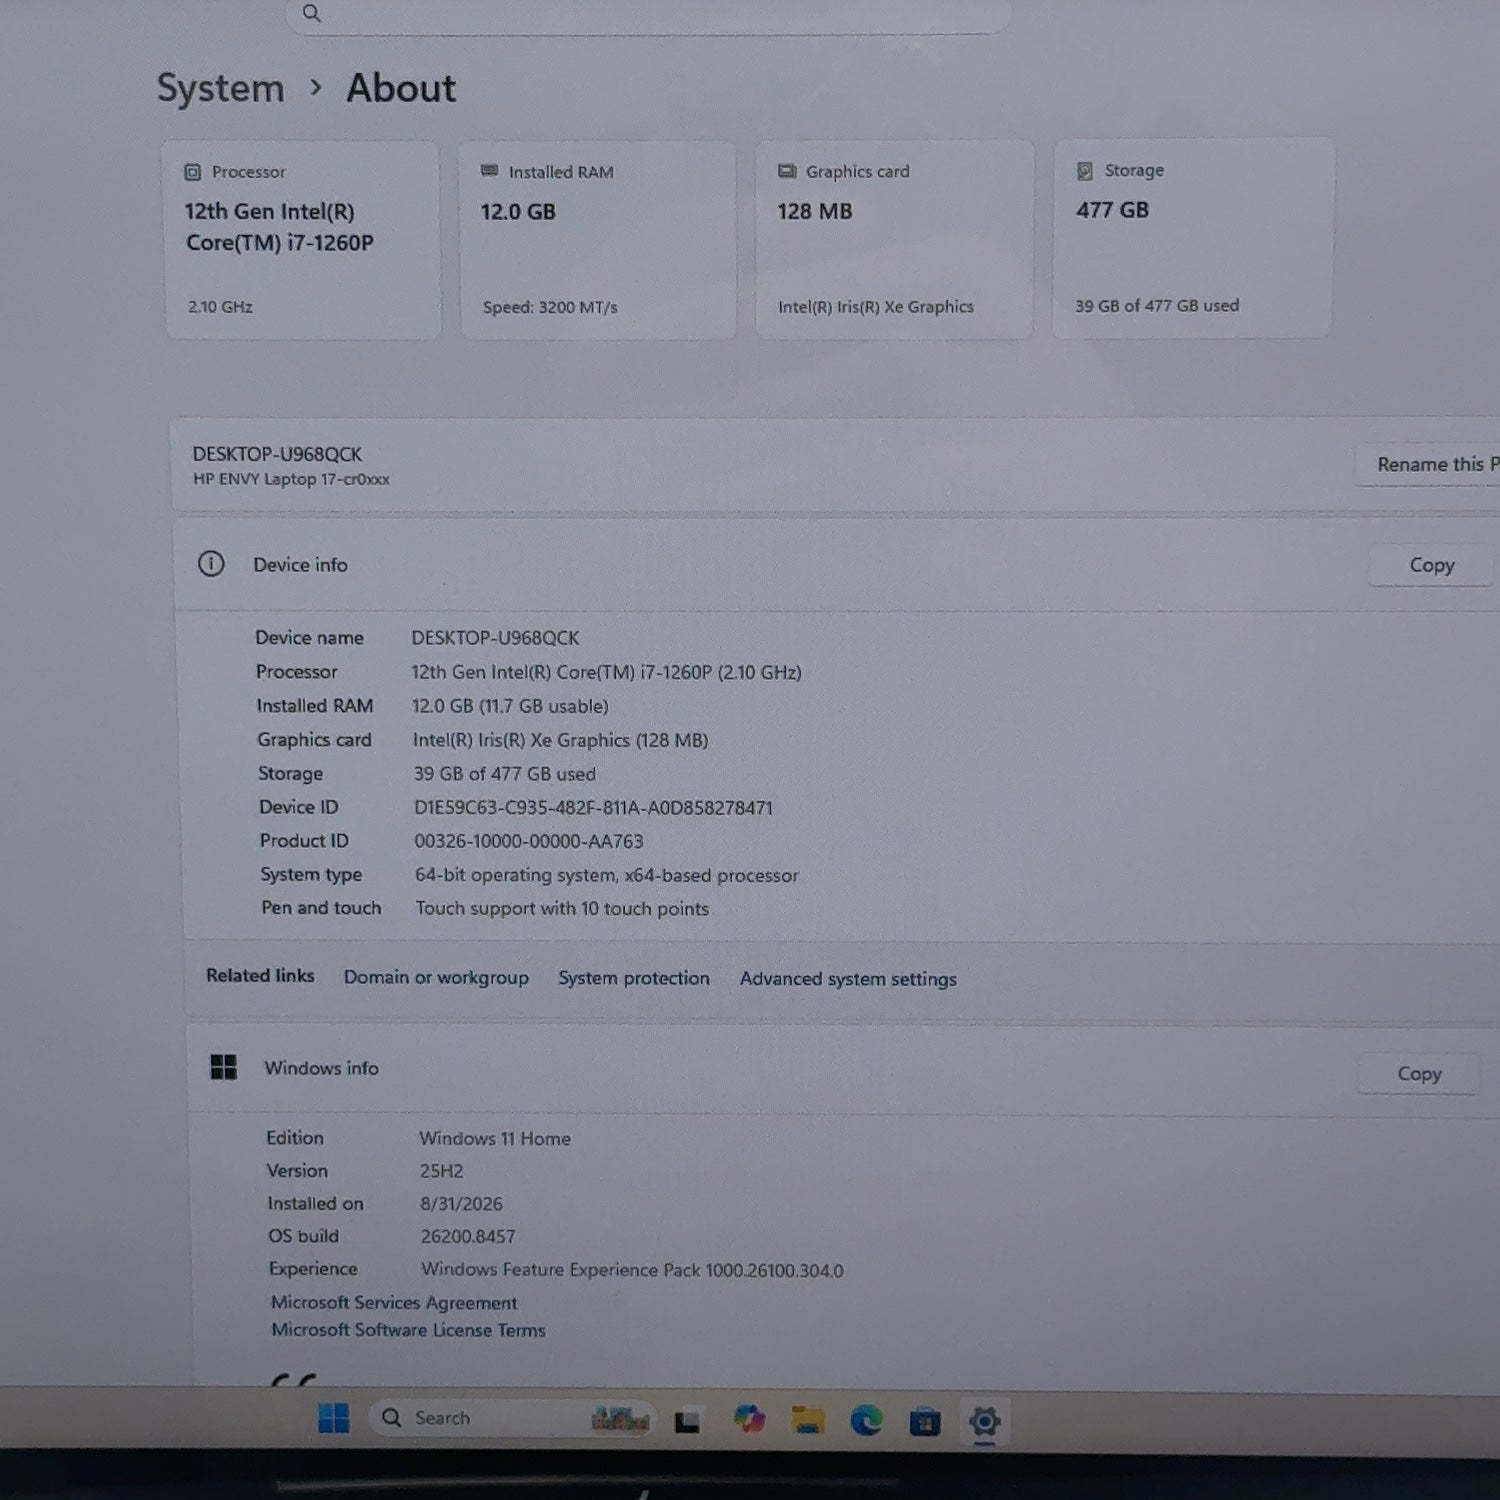Open File Explorer from the taskbar
Image resolution: width=1500 pixels, height=1500 pixels.
pos(807,1420)
